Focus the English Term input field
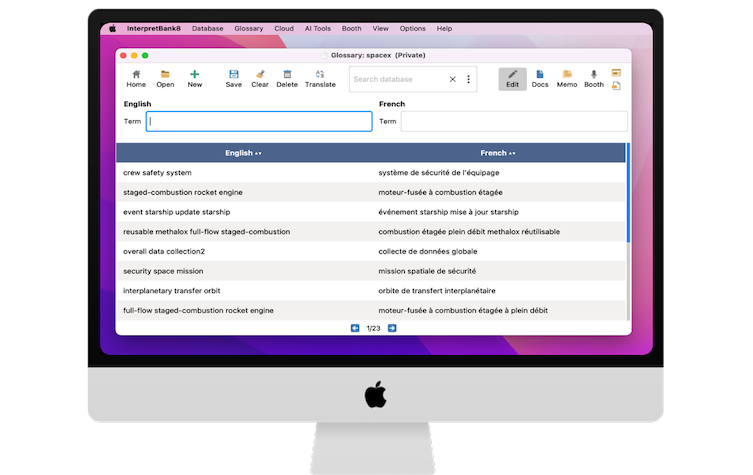The image size is (753, 475). click(x=259, y=122)
